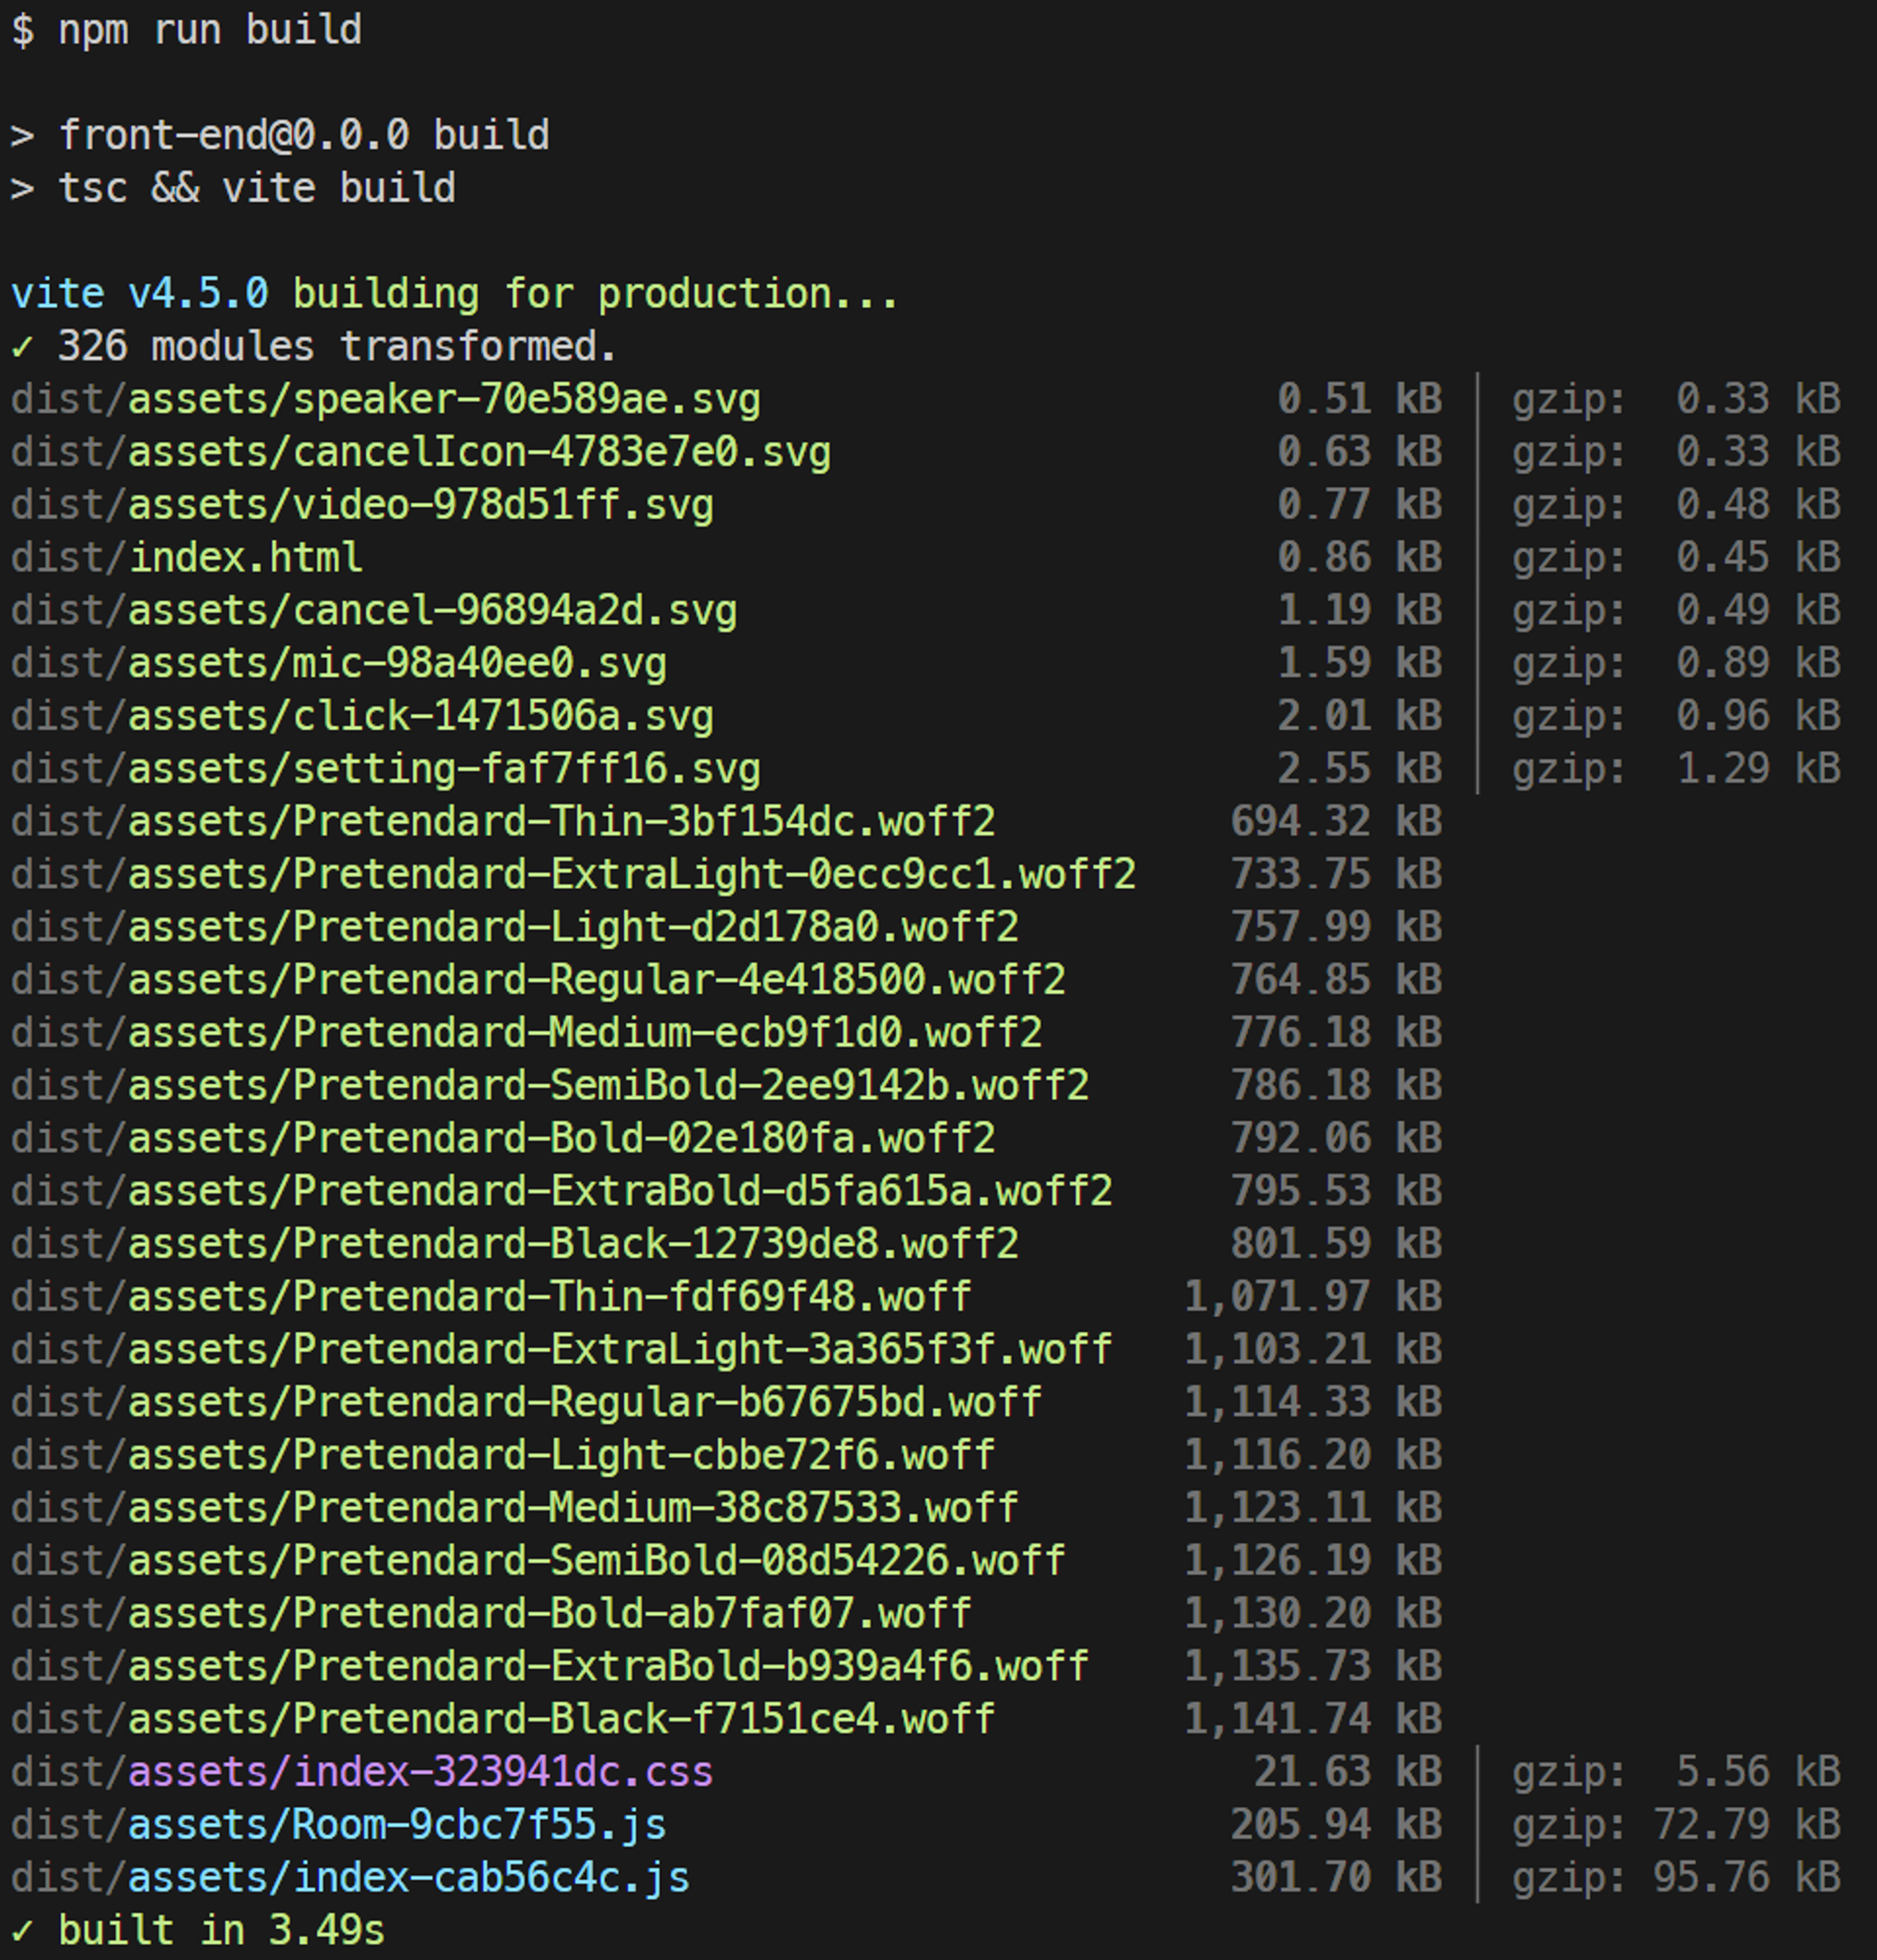Click the vite v4.5.0 version text
The height and width of the screenshot is (1960, 1877).
pyautogui.click(x=140, y=294)
